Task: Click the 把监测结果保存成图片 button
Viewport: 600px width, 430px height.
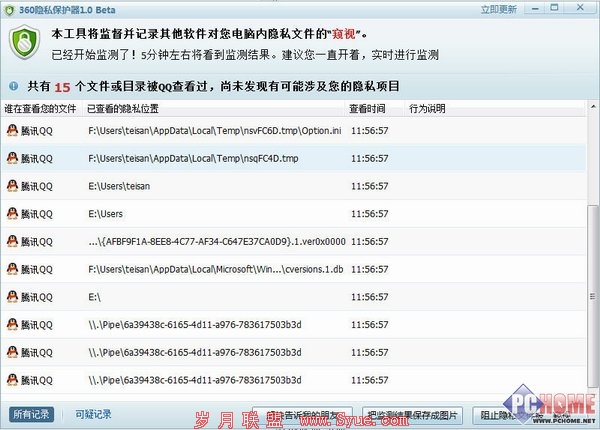Action: tap(412, 415)
